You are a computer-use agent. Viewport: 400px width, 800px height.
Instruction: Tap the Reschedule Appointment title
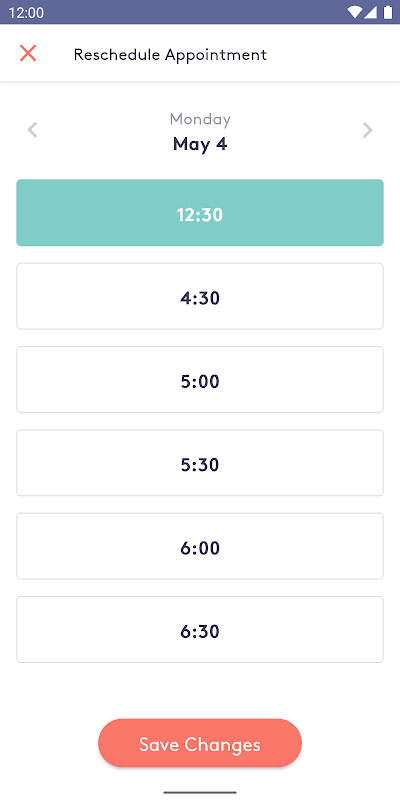tap(170, 55)
